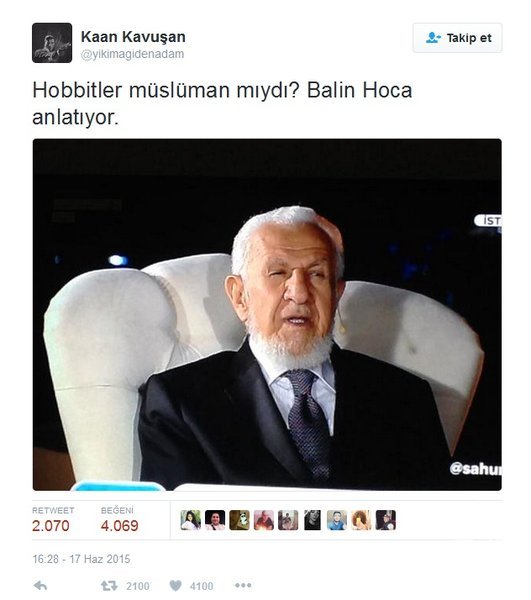
Task: Click the retweet icon below the tweet
Action: tap(109, 585)
